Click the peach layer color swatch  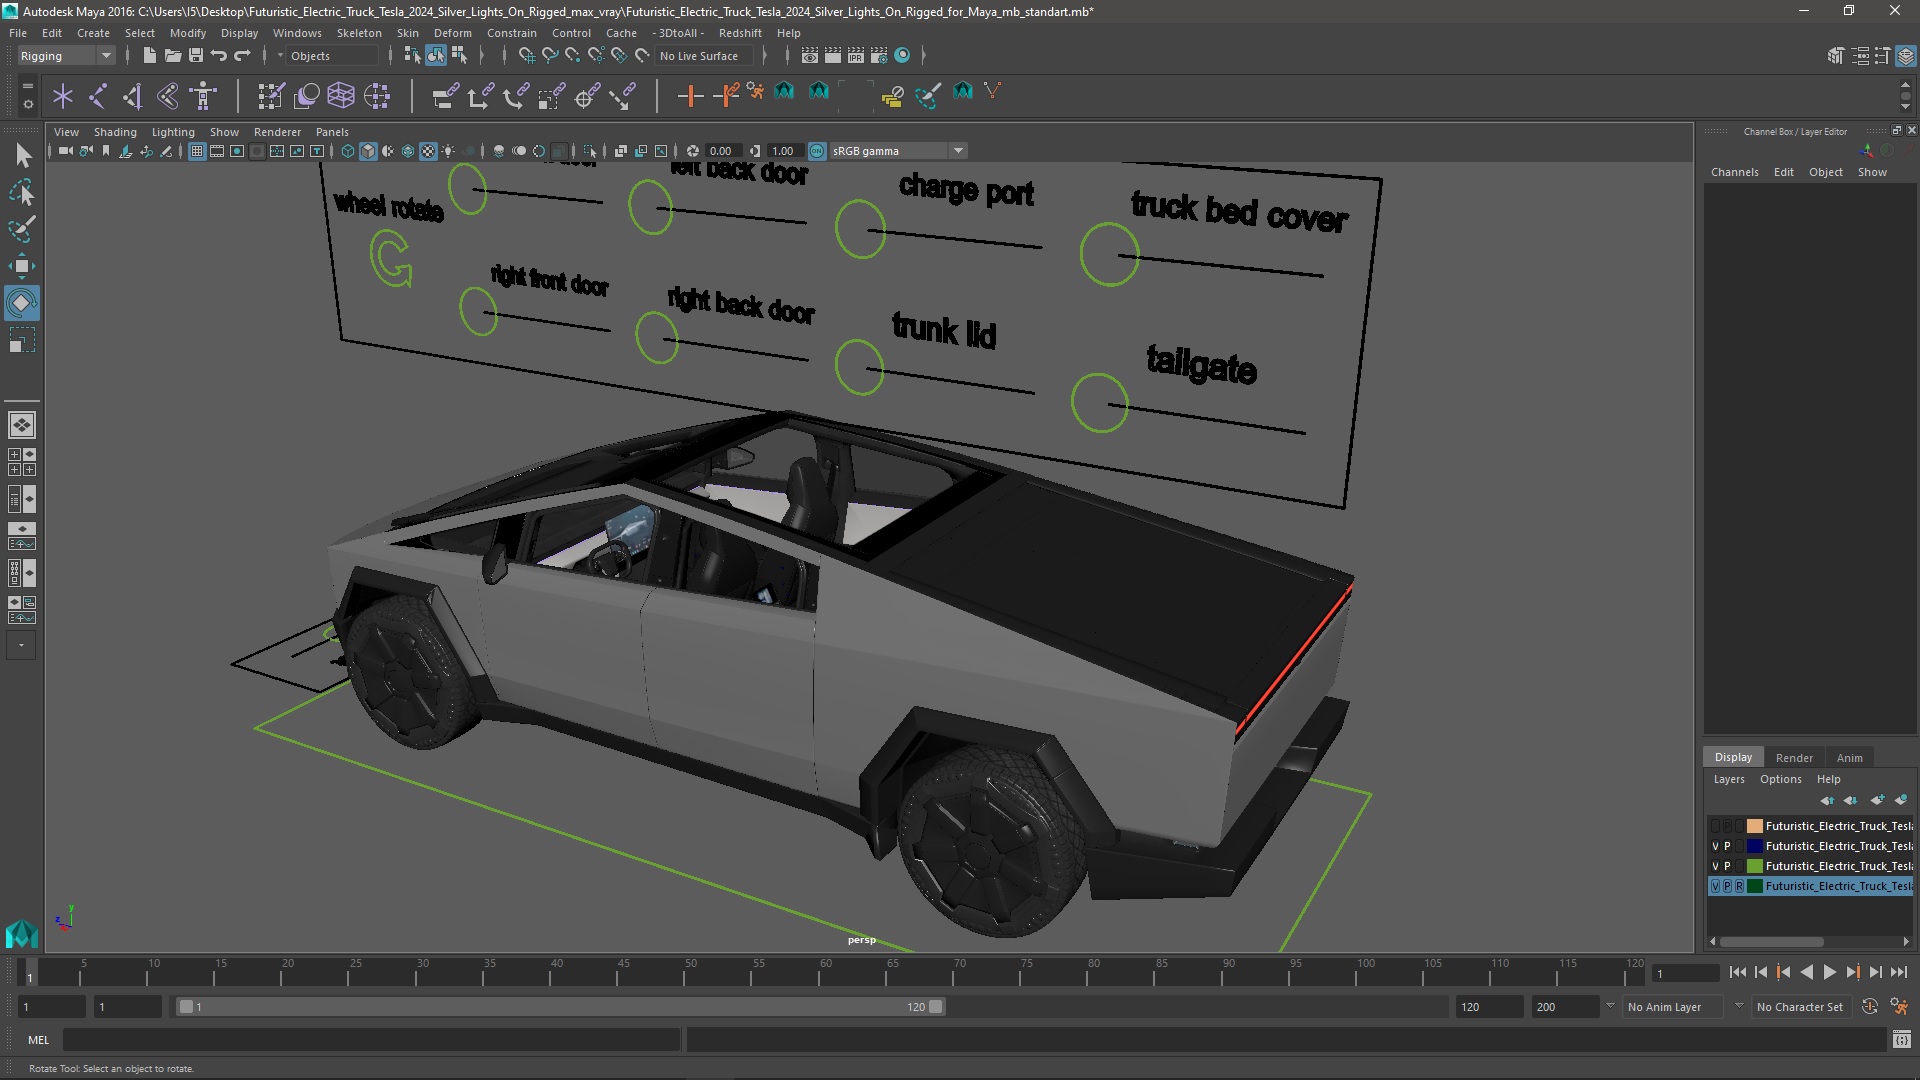click(x=1754, y=826)
